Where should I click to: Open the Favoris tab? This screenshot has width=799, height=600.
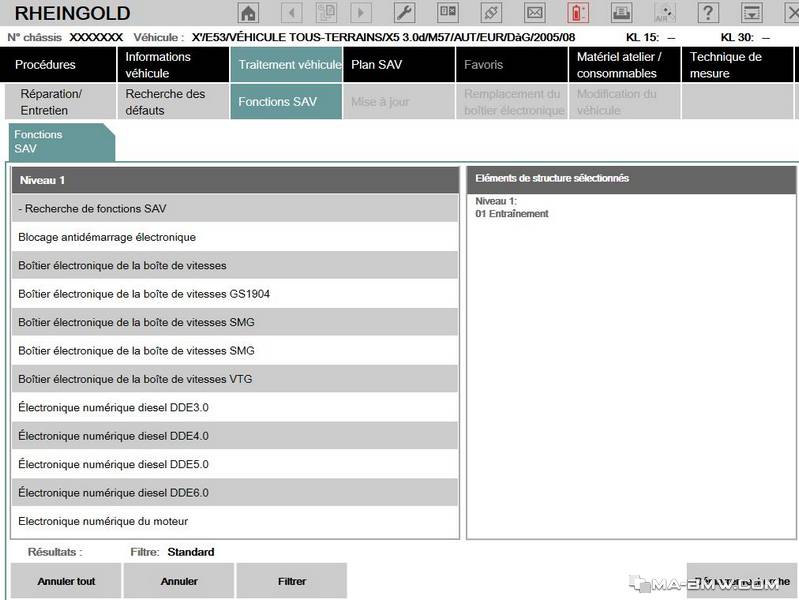(512, 65)
